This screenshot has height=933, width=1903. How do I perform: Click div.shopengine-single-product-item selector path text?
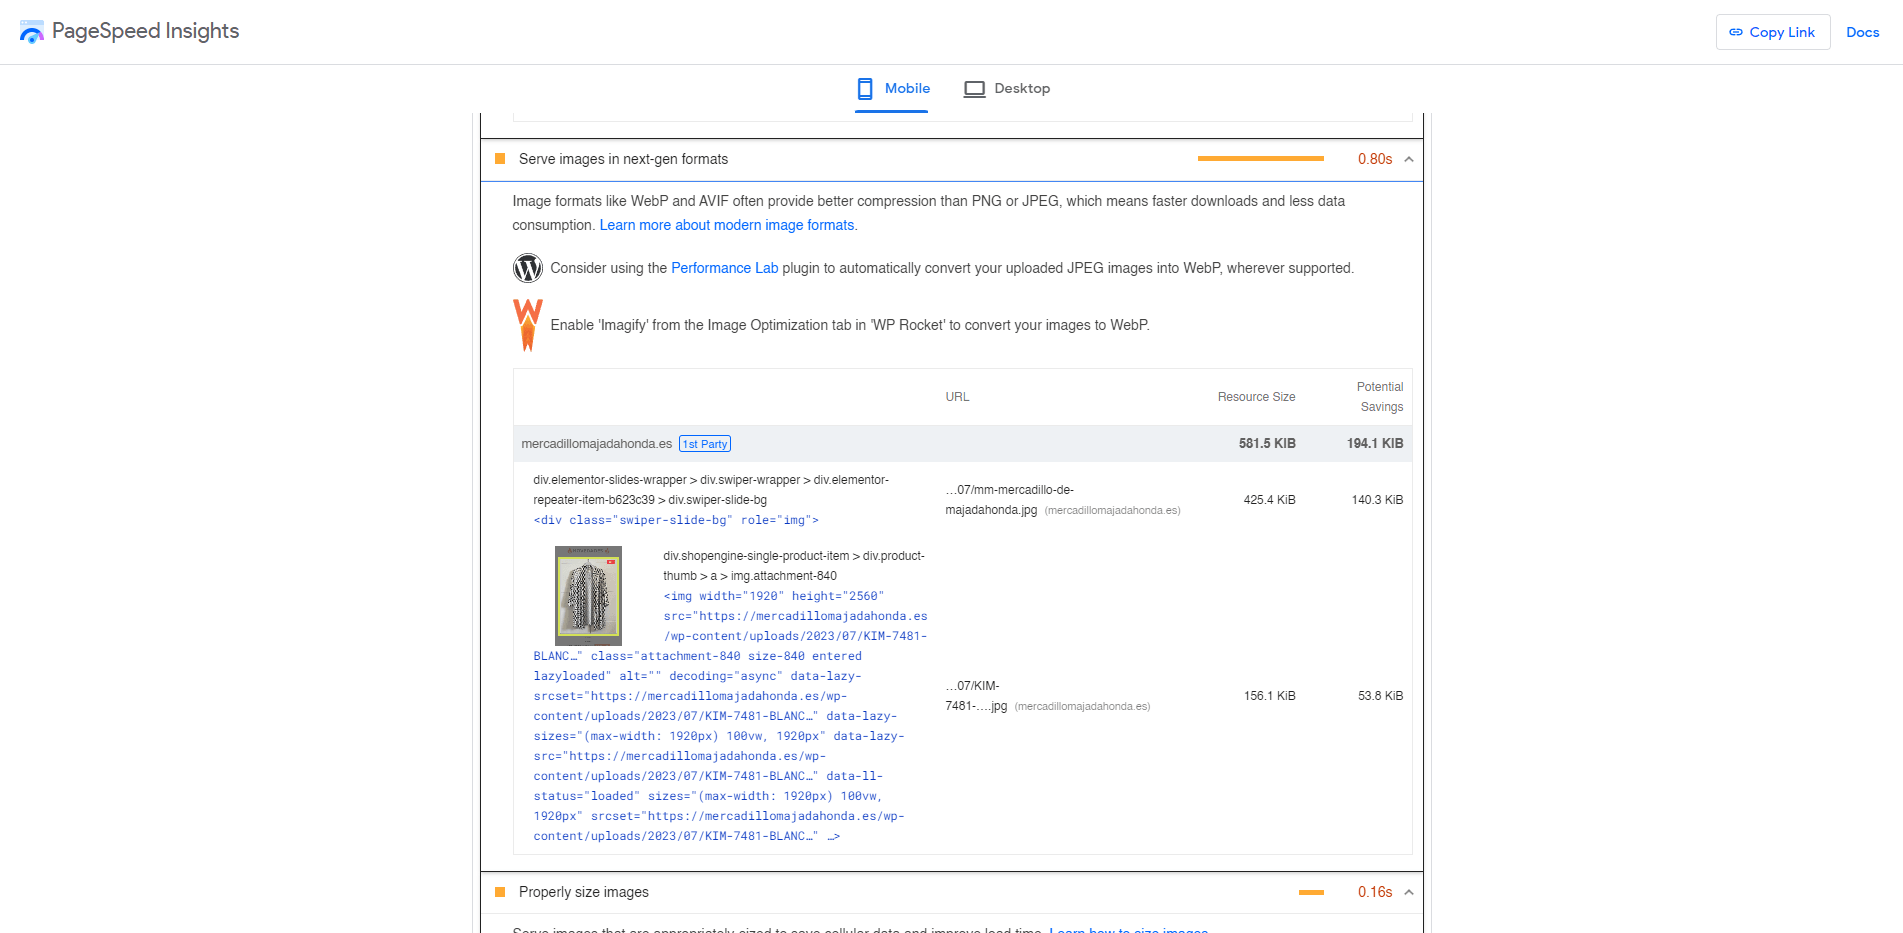(794, 566)
